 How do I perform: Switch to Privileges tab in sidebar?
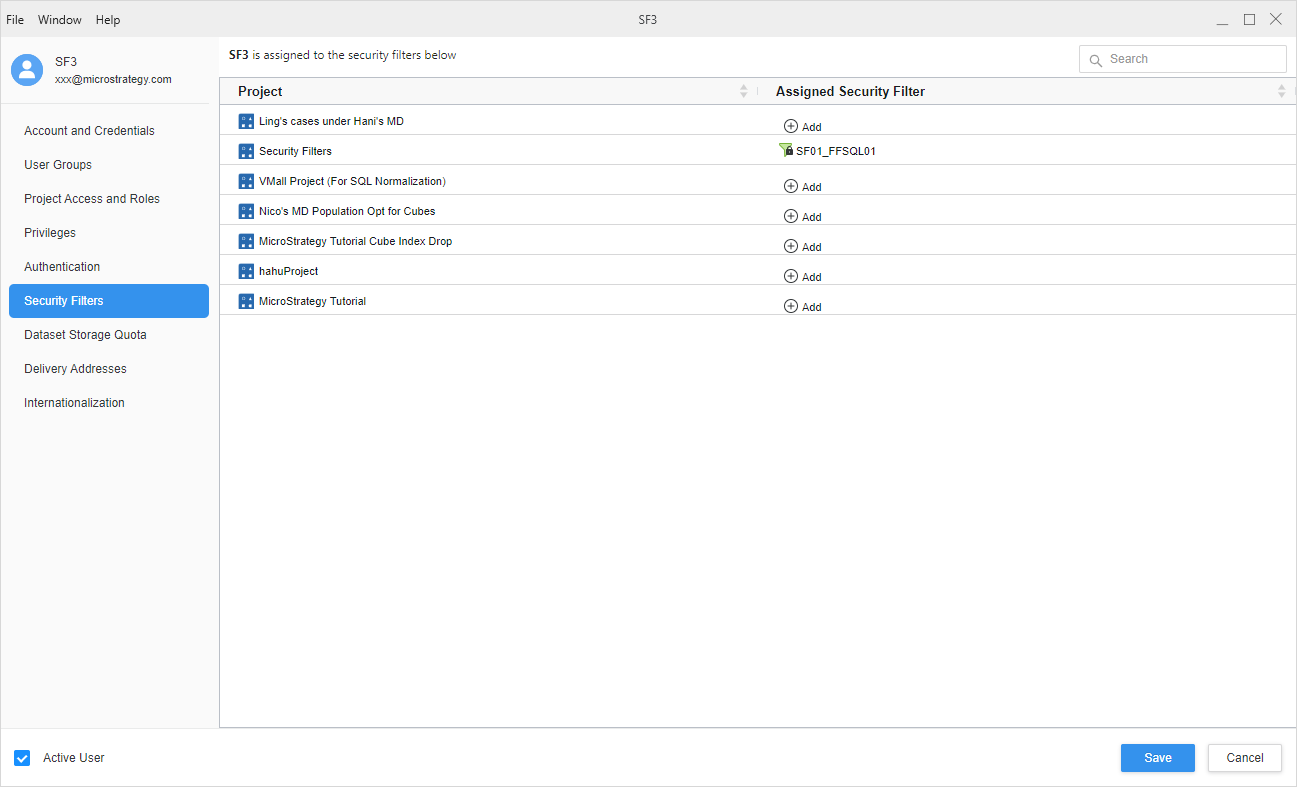click(50, 233)
